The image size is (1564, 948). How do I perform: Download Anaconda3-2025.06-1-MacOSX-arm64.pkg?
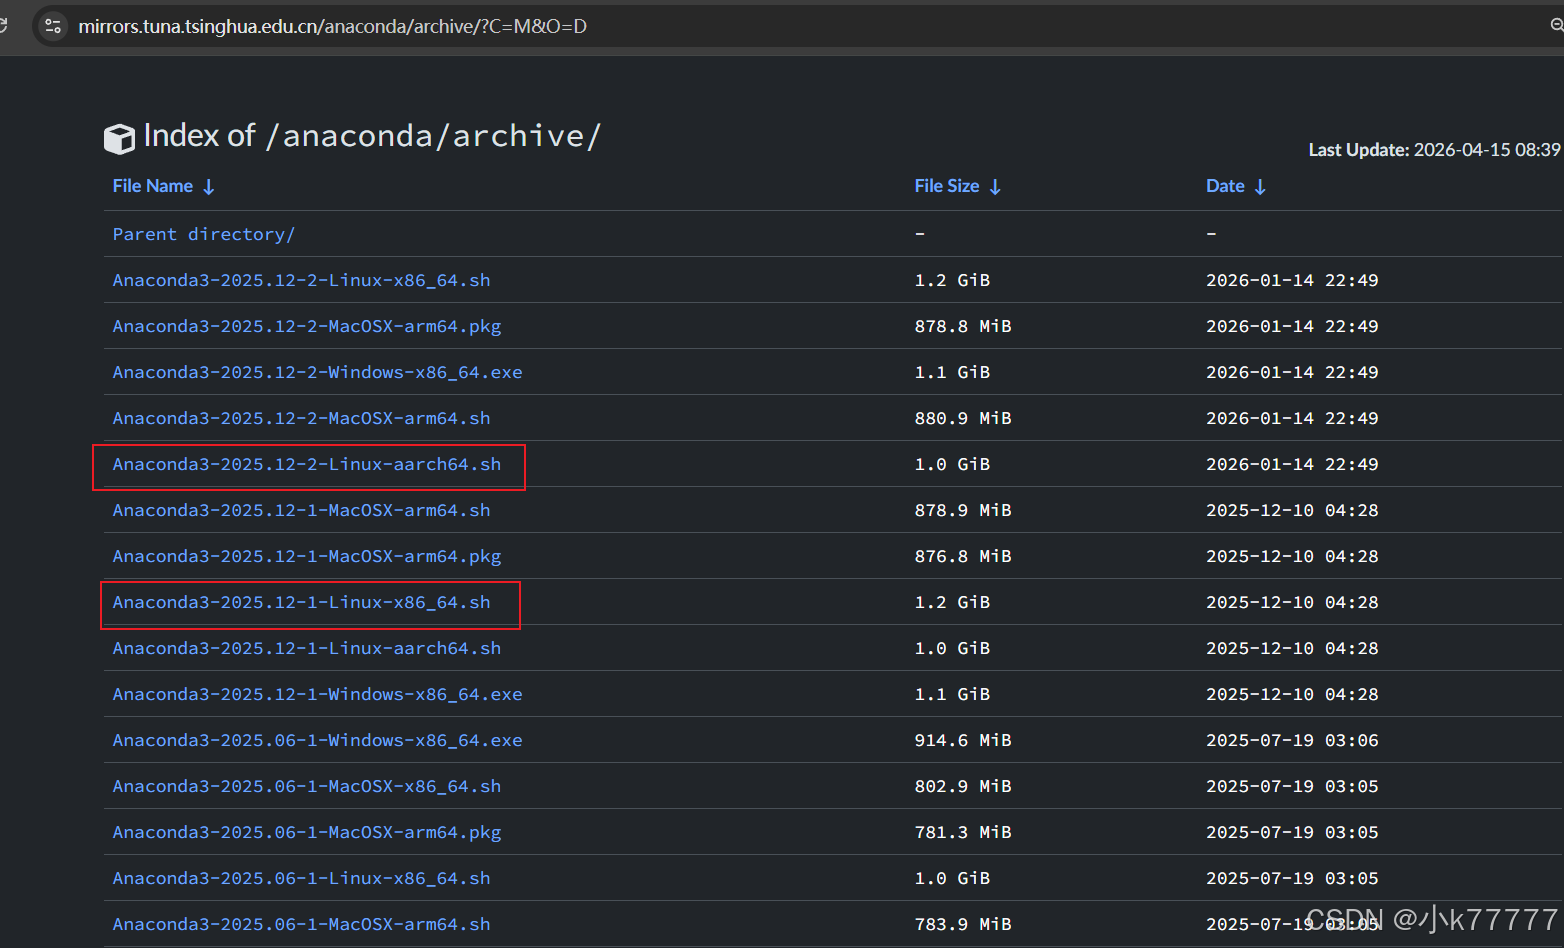coord(307,832)
